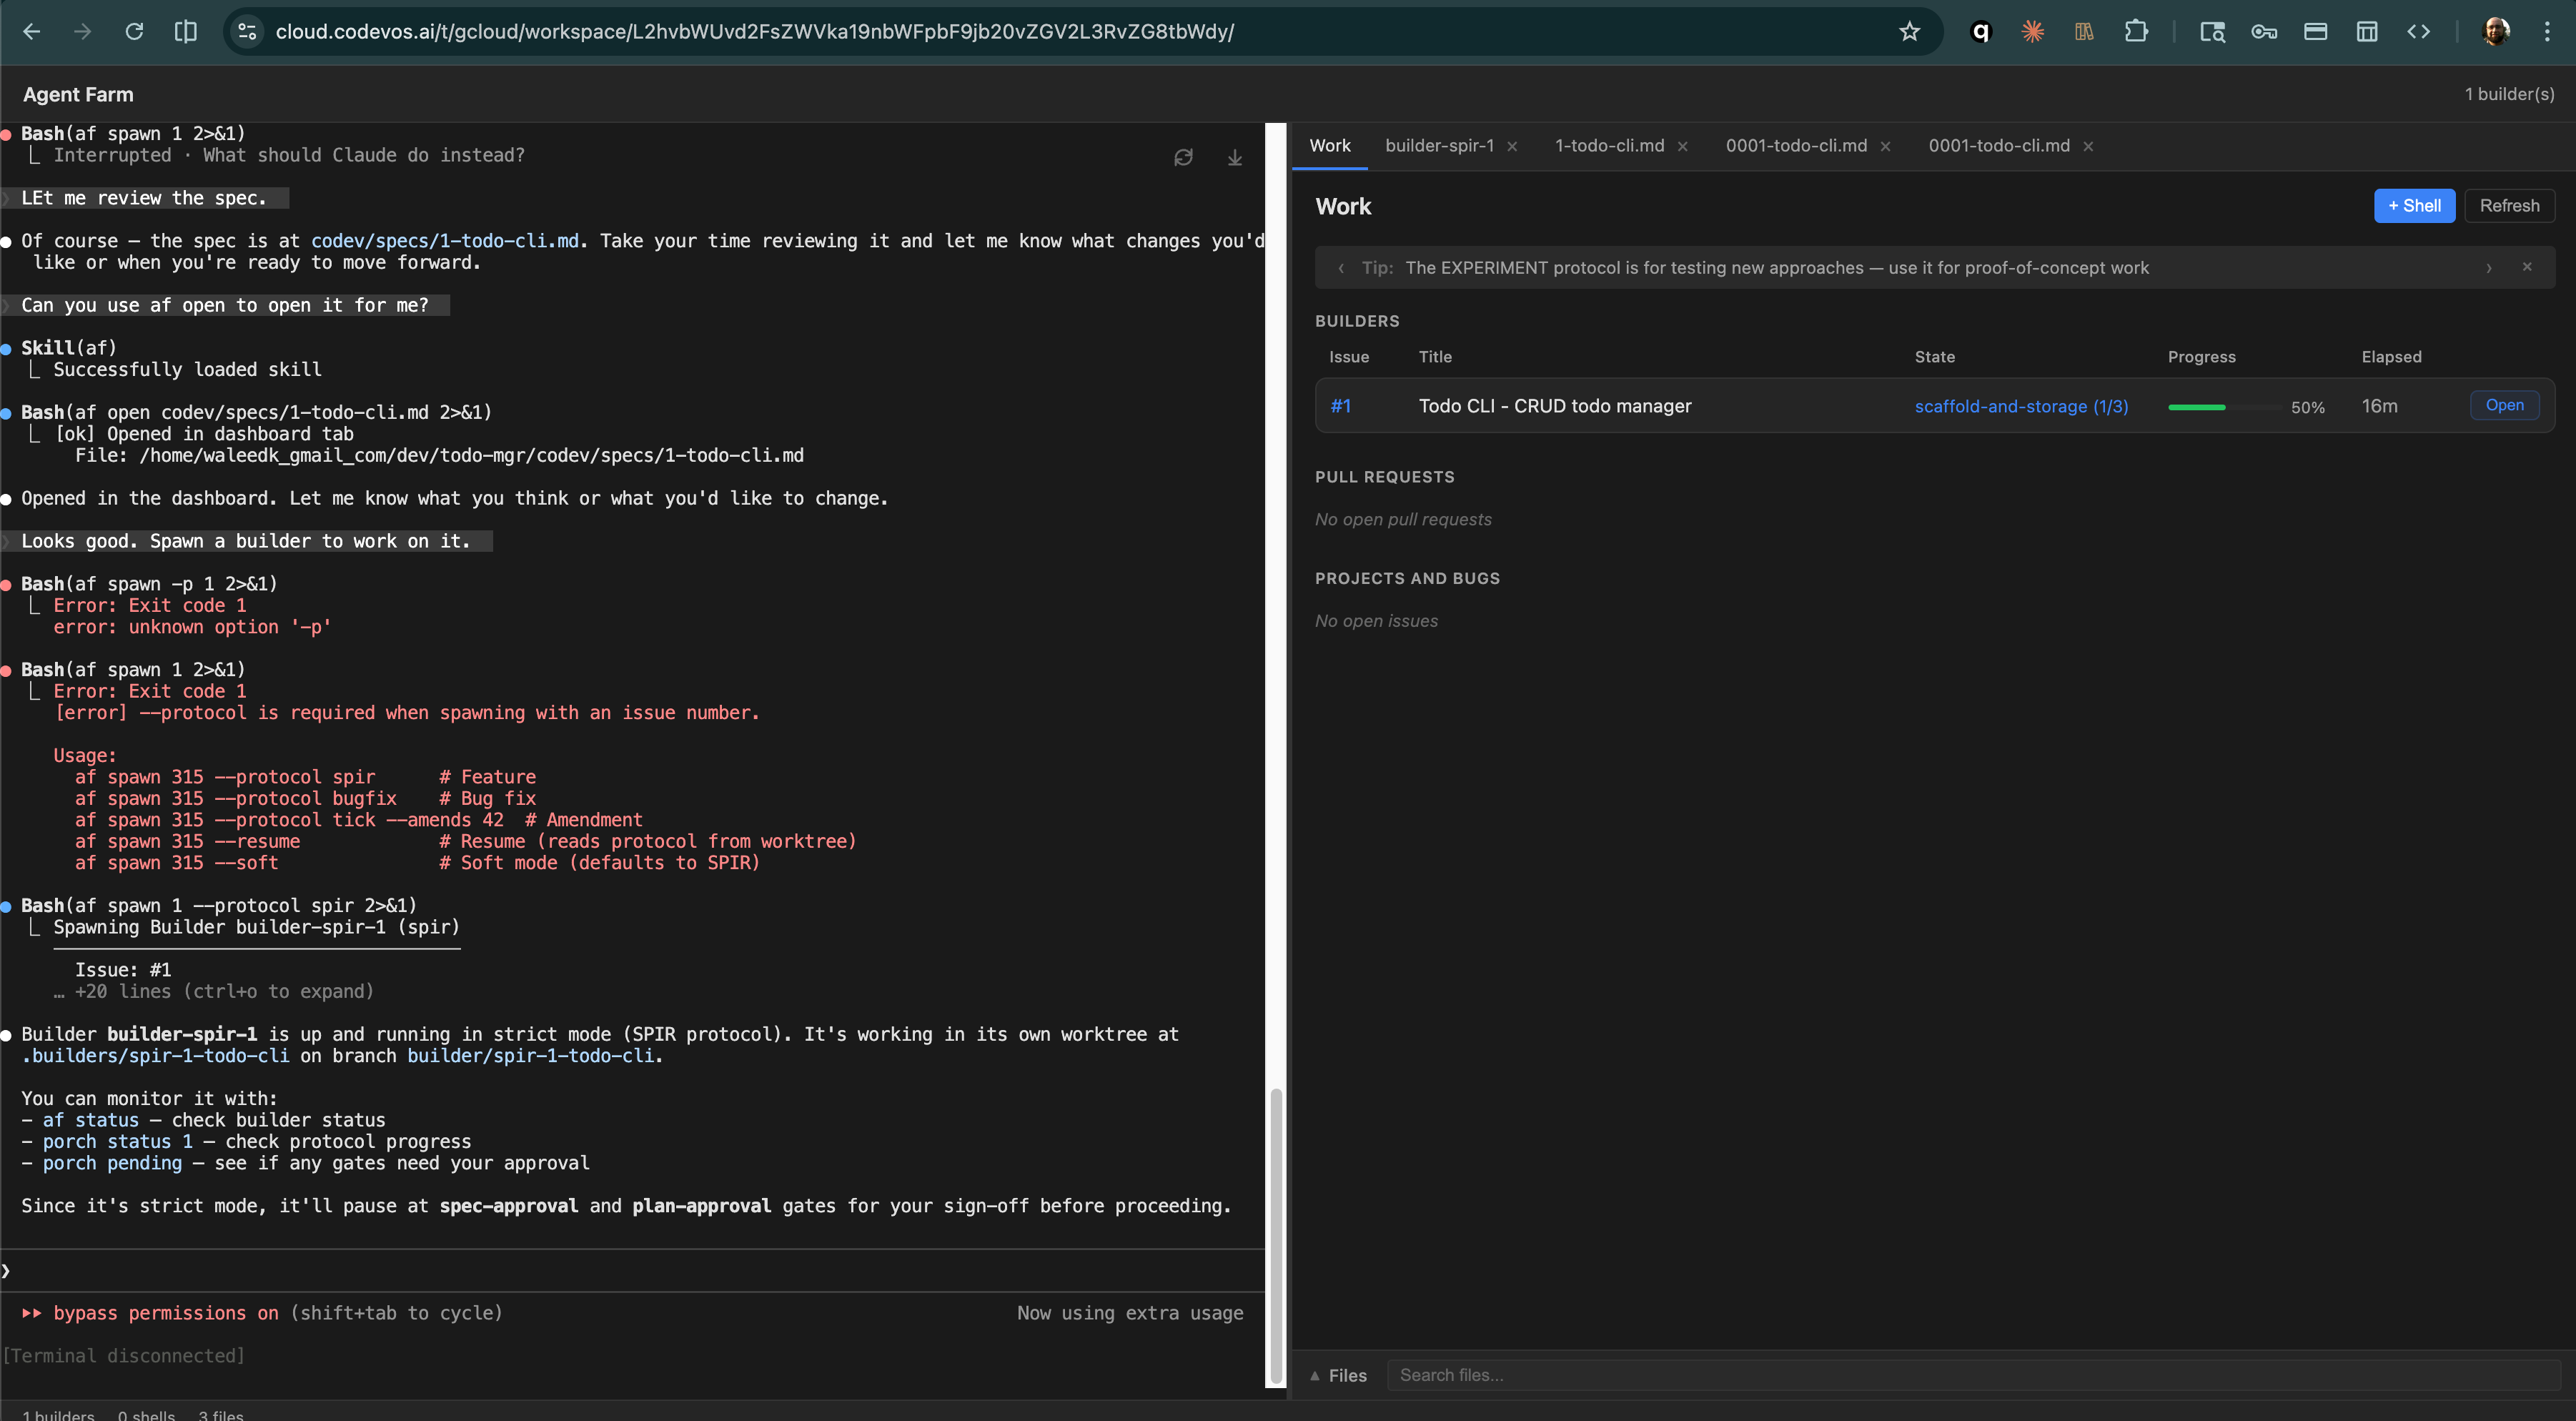Click the terminal refresh icon
Screen dimensions: 2576x1421
pos(1183,157)
